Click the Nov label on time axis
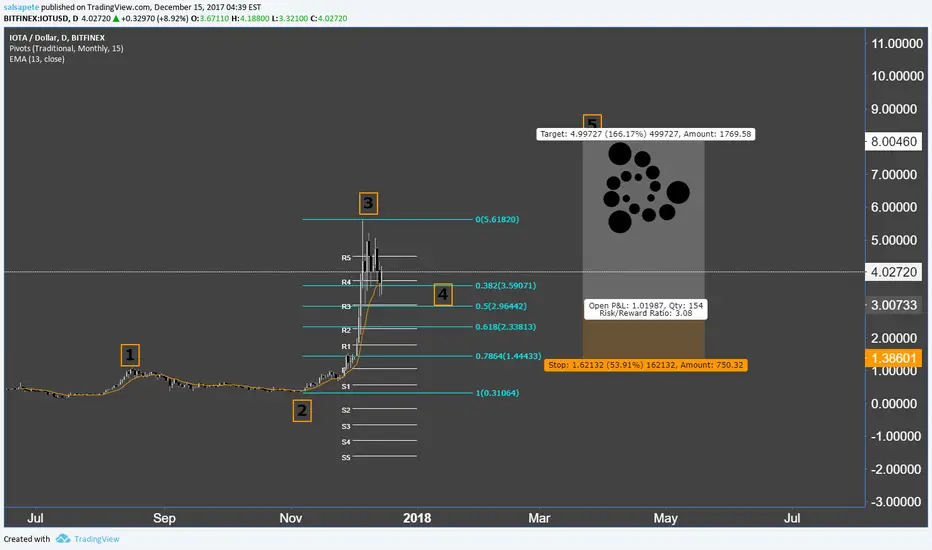Screen dimensions: 932x550 [291, 518]
